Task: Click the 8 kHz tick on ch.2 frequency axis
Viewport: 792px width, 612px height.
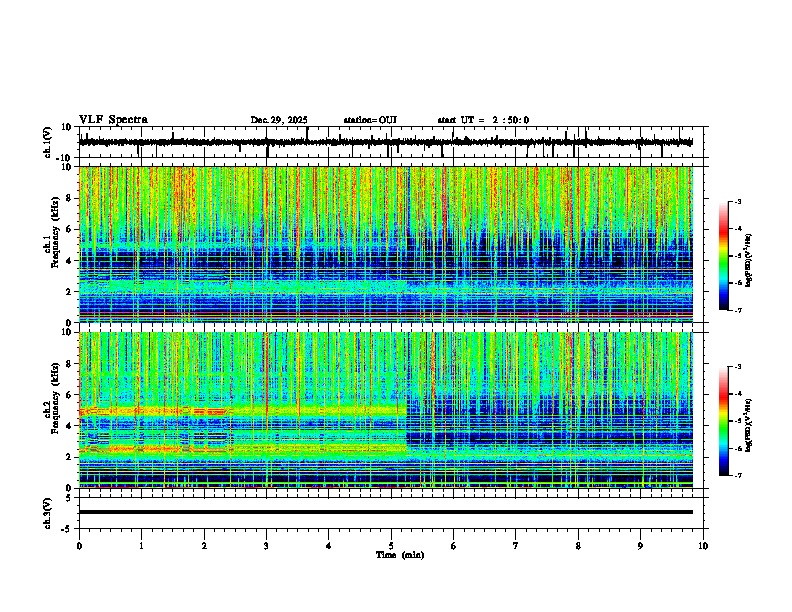Action: 69,364
